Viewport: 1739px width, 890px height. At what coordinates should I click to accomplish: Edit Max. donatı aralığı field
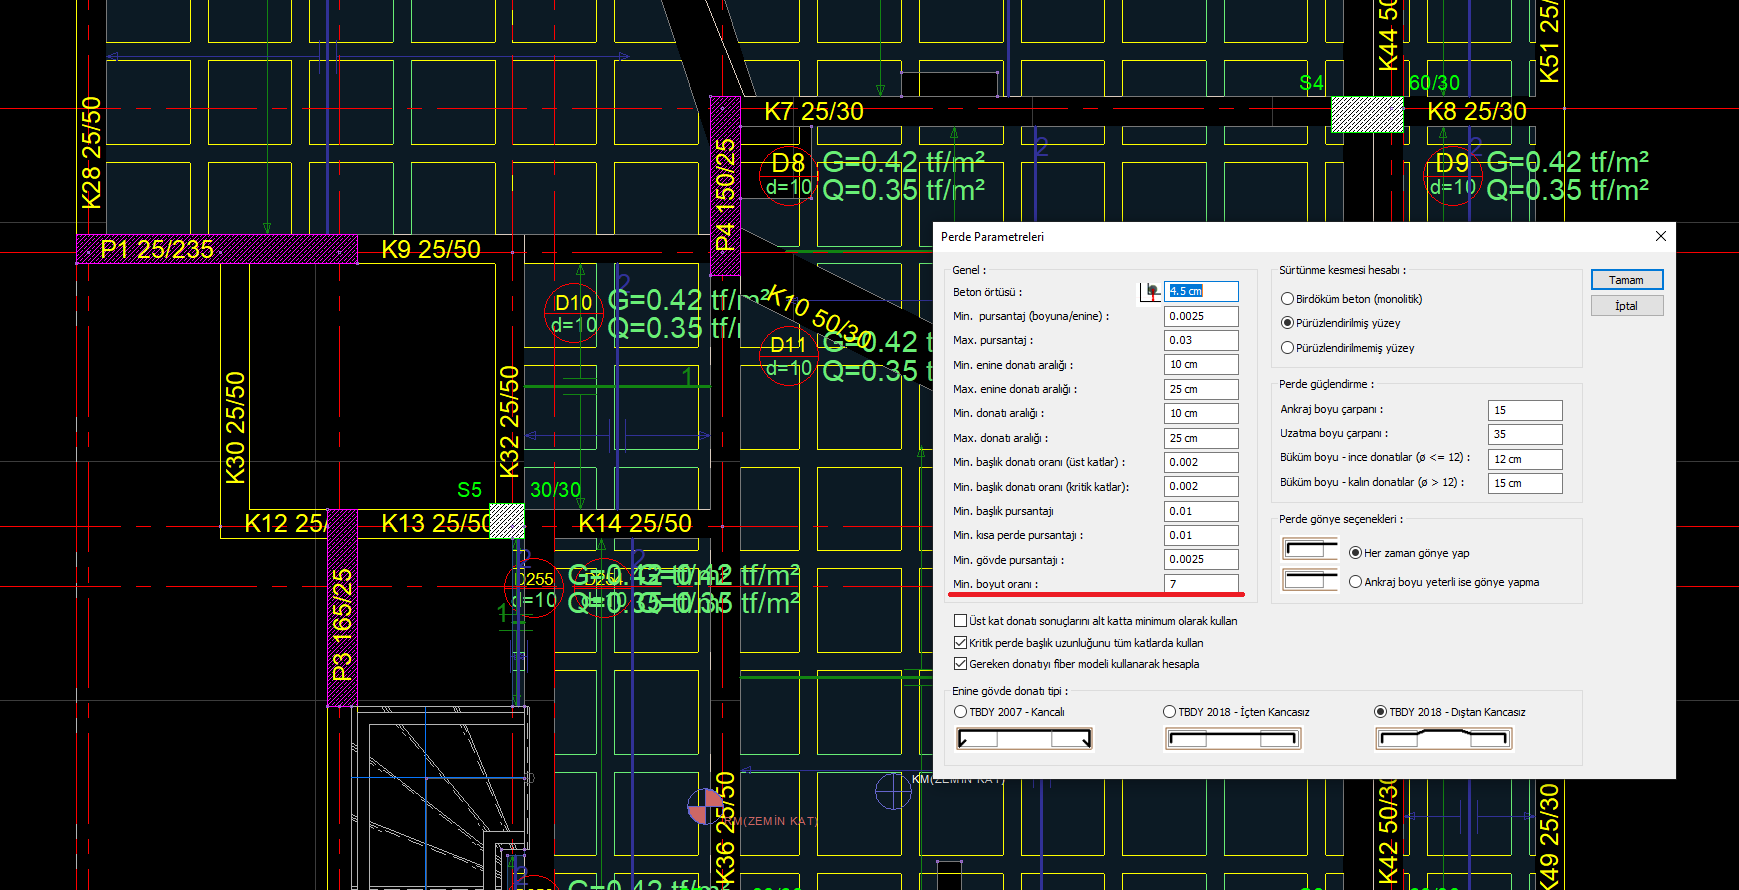(1201, 438)
